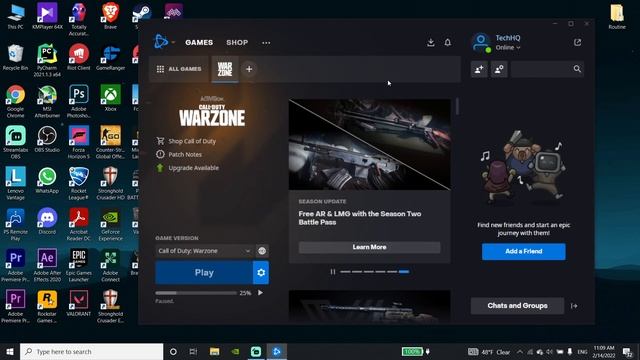Screen dimensions: 640x360
Task: Open the downloads icon in header
Action: point(431,42)
